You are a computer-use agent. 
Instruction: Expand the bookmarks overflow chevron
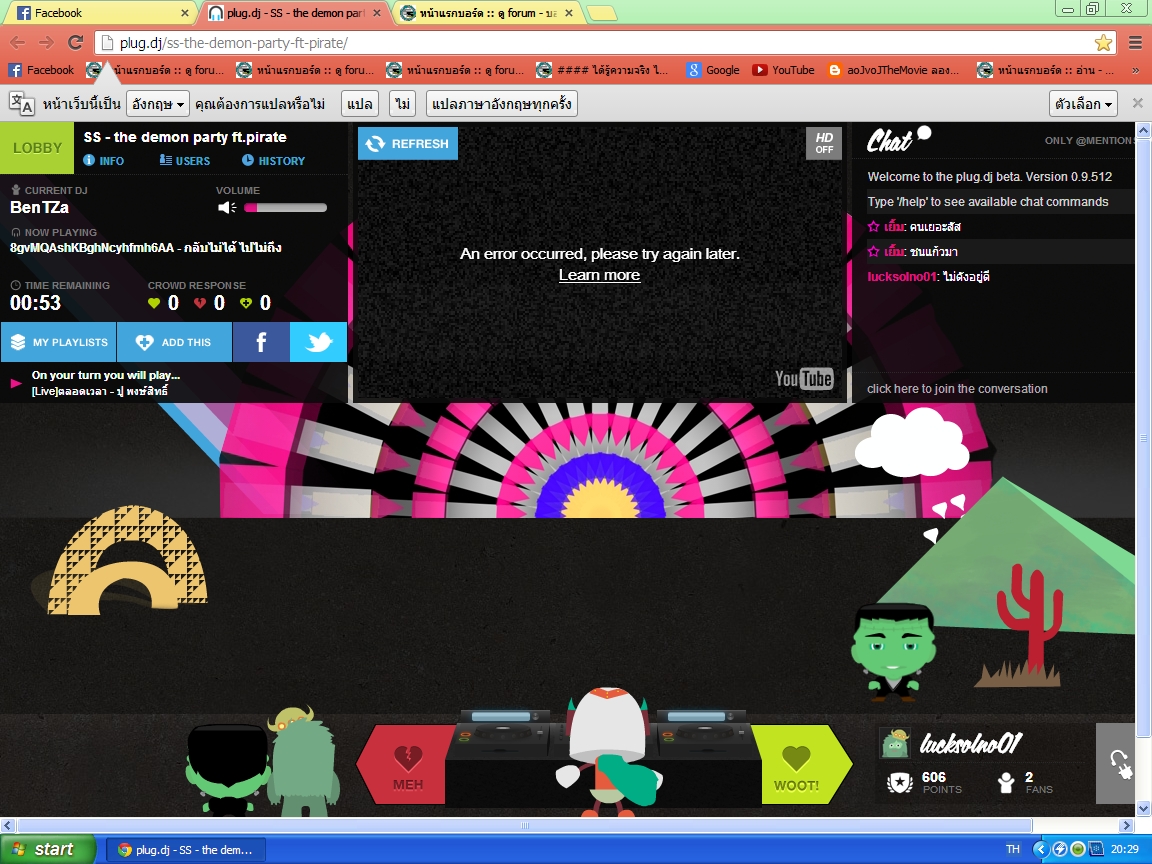pos(1138,71)
